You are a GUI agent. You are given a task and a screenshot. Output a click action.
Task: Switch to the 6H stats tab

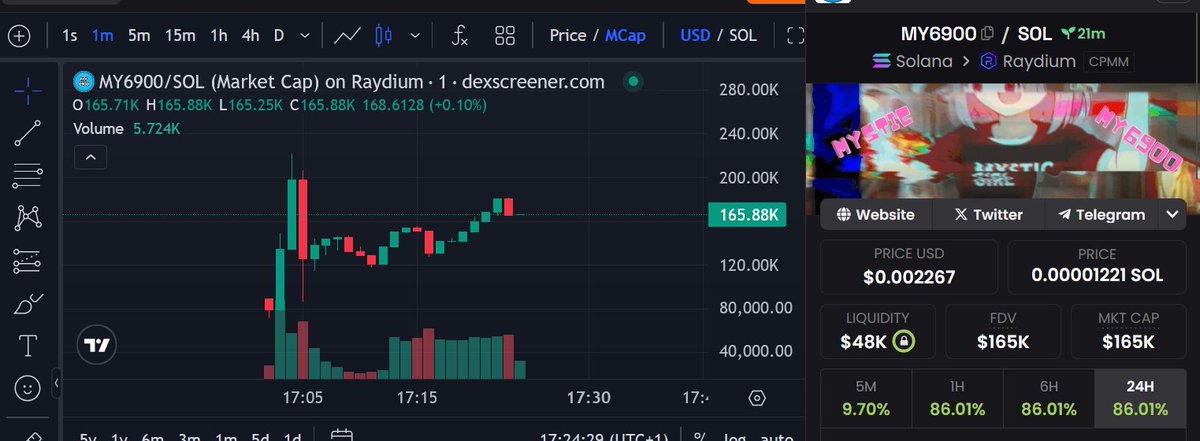(x=1048, y=400)
